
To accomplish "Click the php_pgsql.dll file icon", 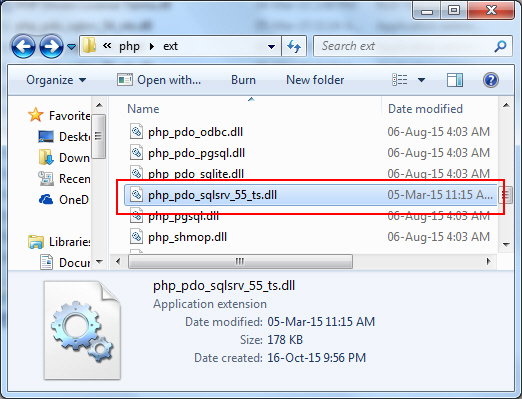I will [136, 215].
